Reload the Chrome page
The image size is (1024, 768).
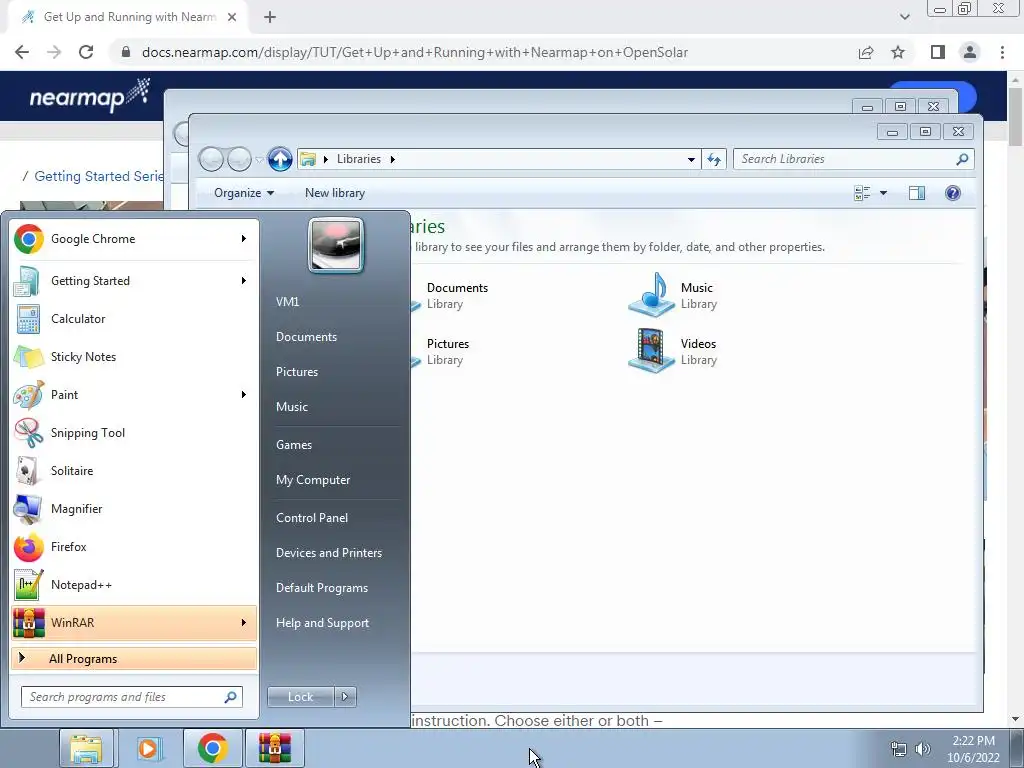pyautogui.click(x=86, y=52)
